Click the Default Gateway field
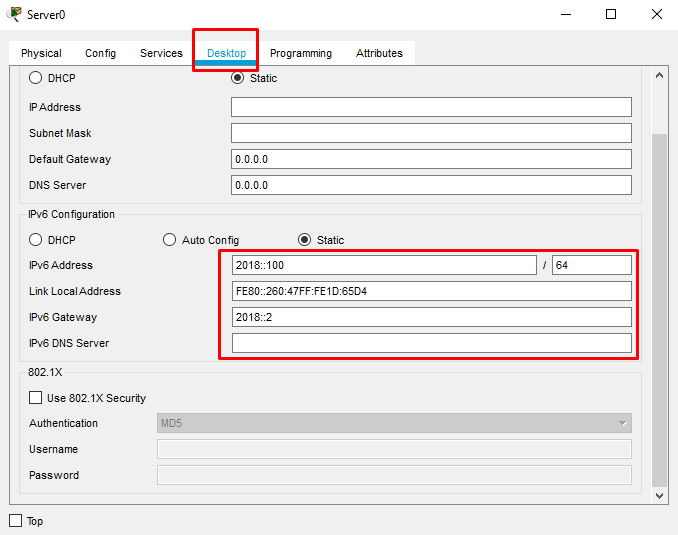Screen dimensions: 678x535 431,159
